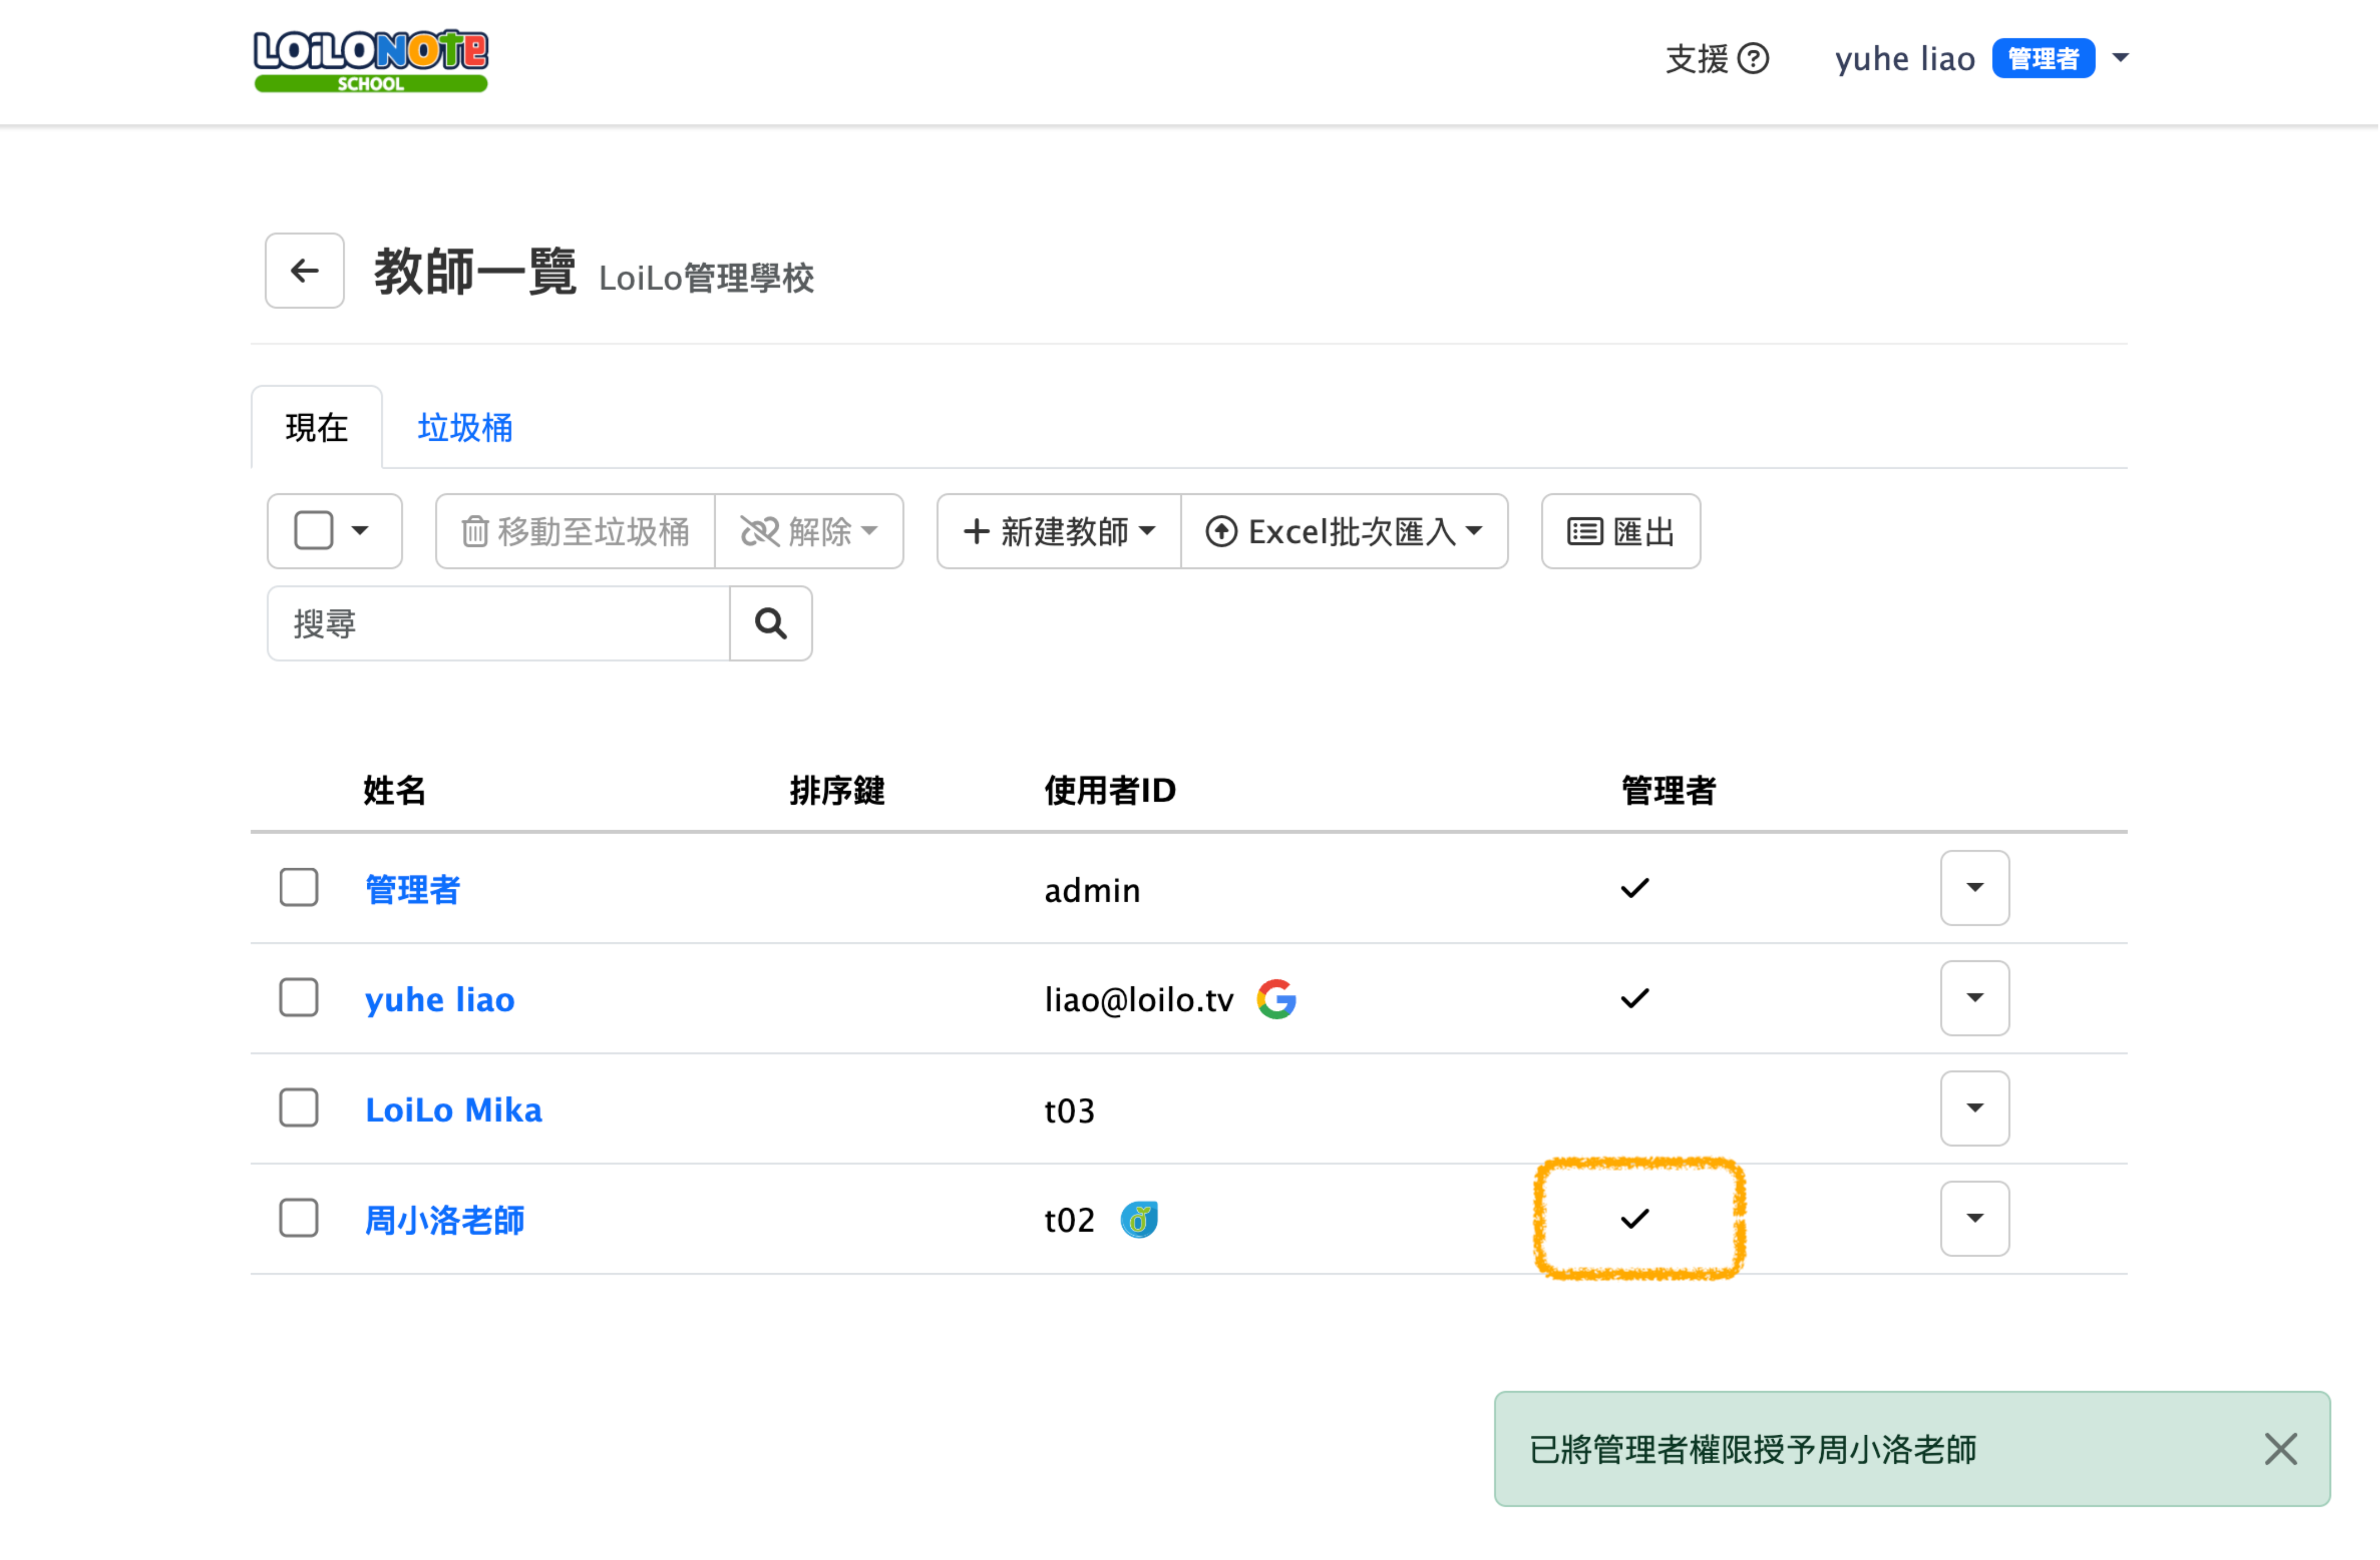Click the back arrow button
The height and width of the screenshot is (1560, 2380).
(304, 271)
